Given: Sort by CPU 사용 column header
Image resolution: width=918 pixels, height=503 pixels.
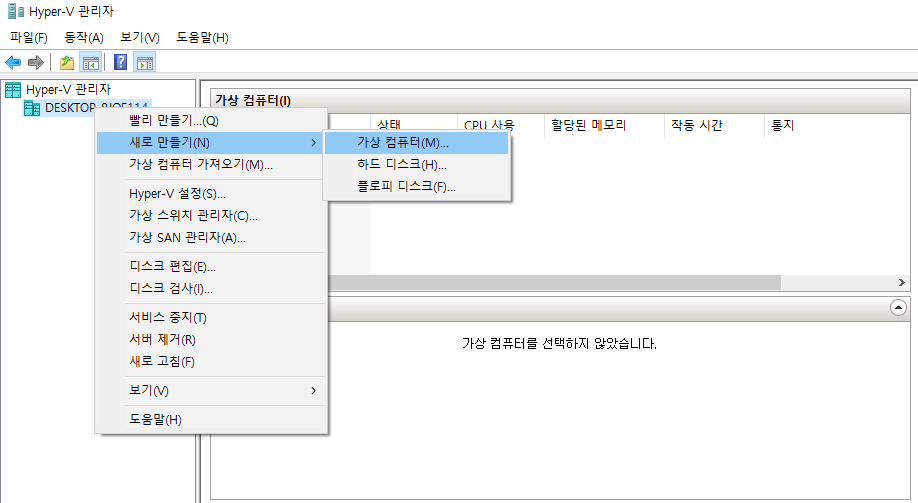Looking at the screenshot, I should click(501, 125).
